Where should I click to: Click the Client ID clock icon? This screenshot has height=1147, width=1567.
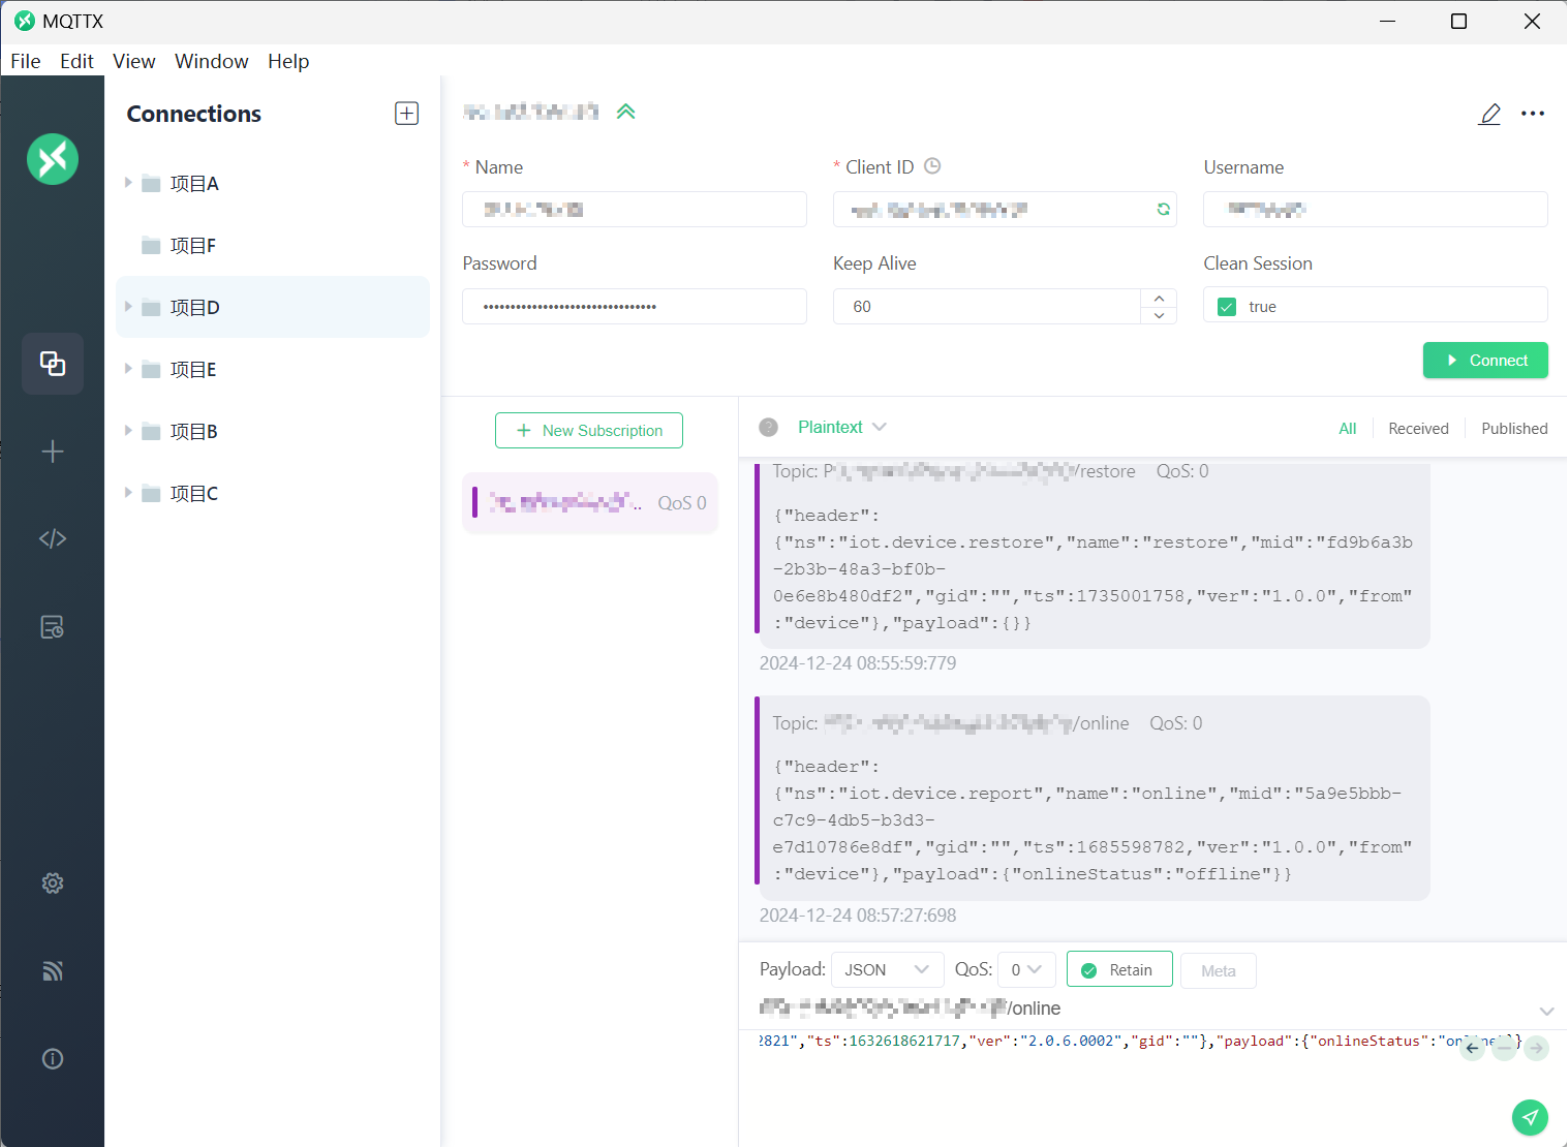[x=932, y=166]
